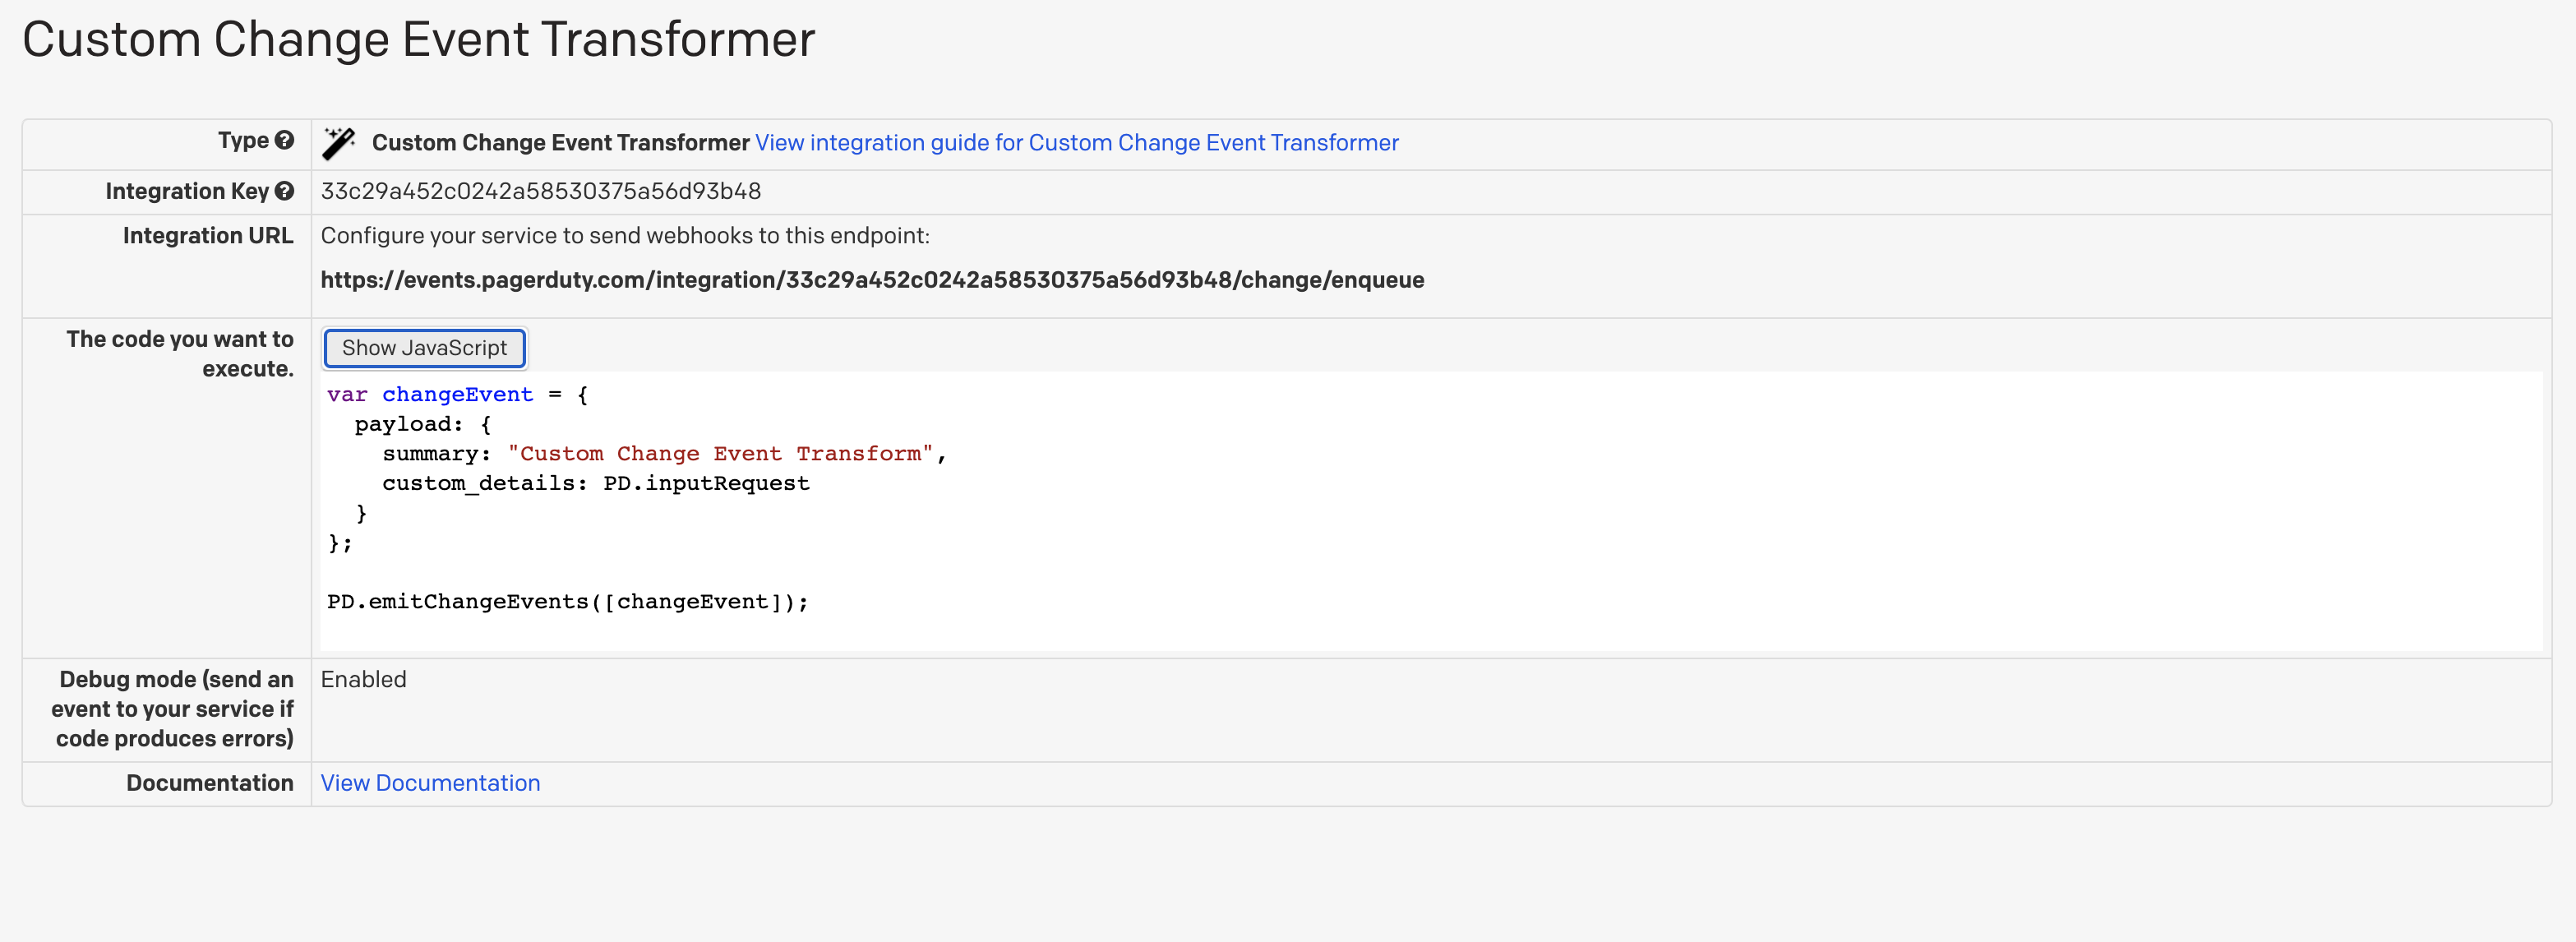
Task: Click the summary string "Custom Change Event Transform"
Action: [x=720, y=453]
